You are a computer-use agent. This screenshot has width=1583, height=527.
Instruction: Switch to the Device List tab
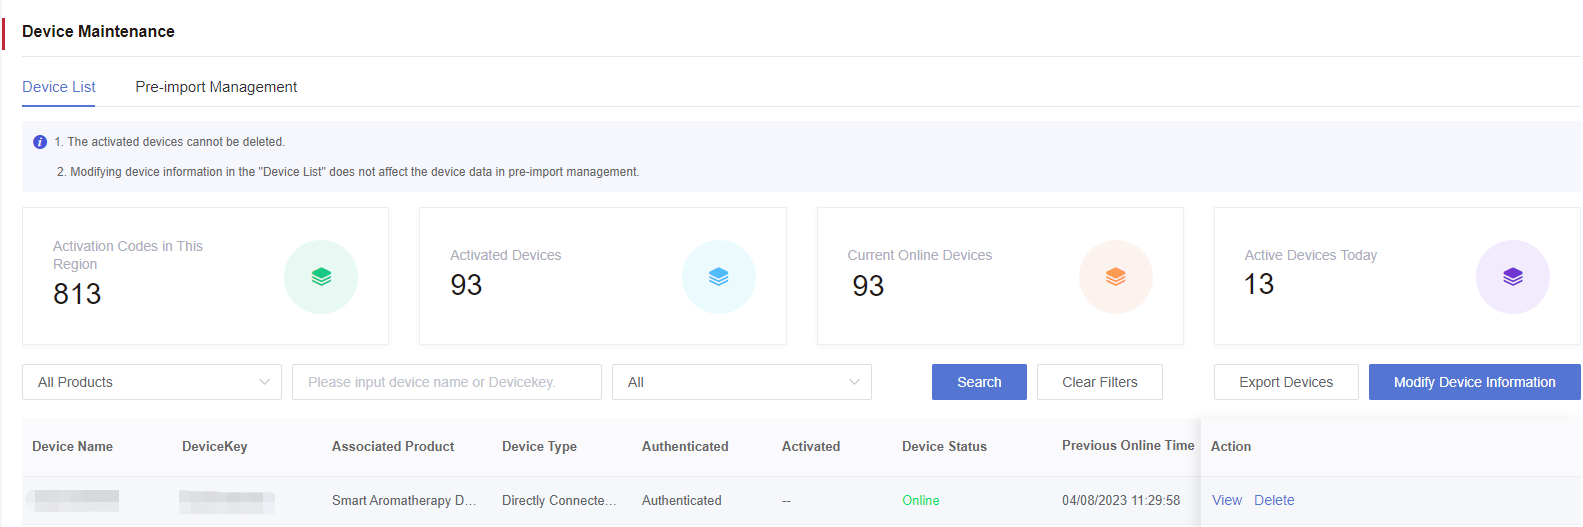coord(59,87)
